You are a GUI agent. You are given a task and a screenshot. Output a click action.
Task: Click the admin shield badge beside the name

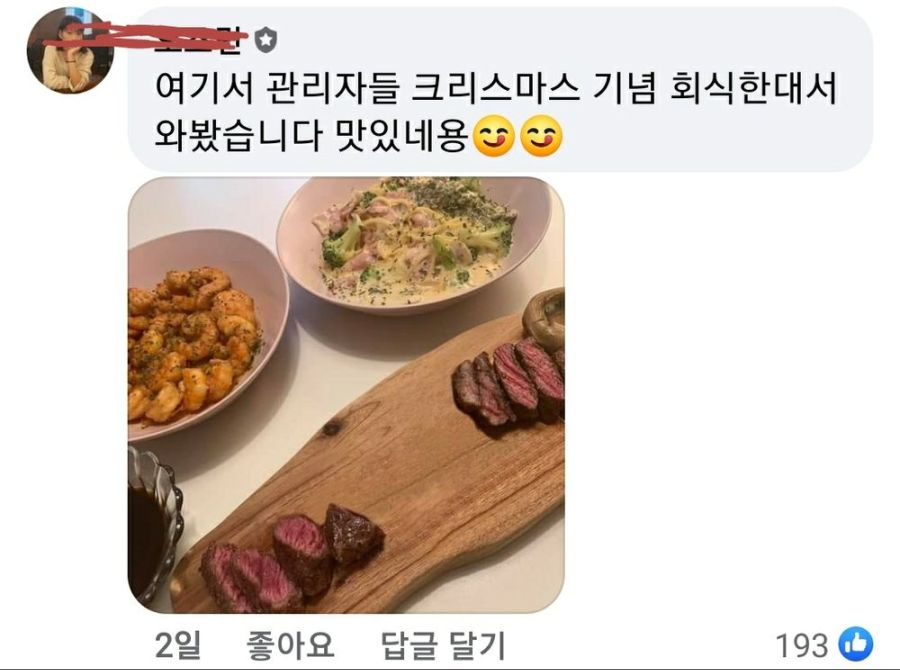265,41
